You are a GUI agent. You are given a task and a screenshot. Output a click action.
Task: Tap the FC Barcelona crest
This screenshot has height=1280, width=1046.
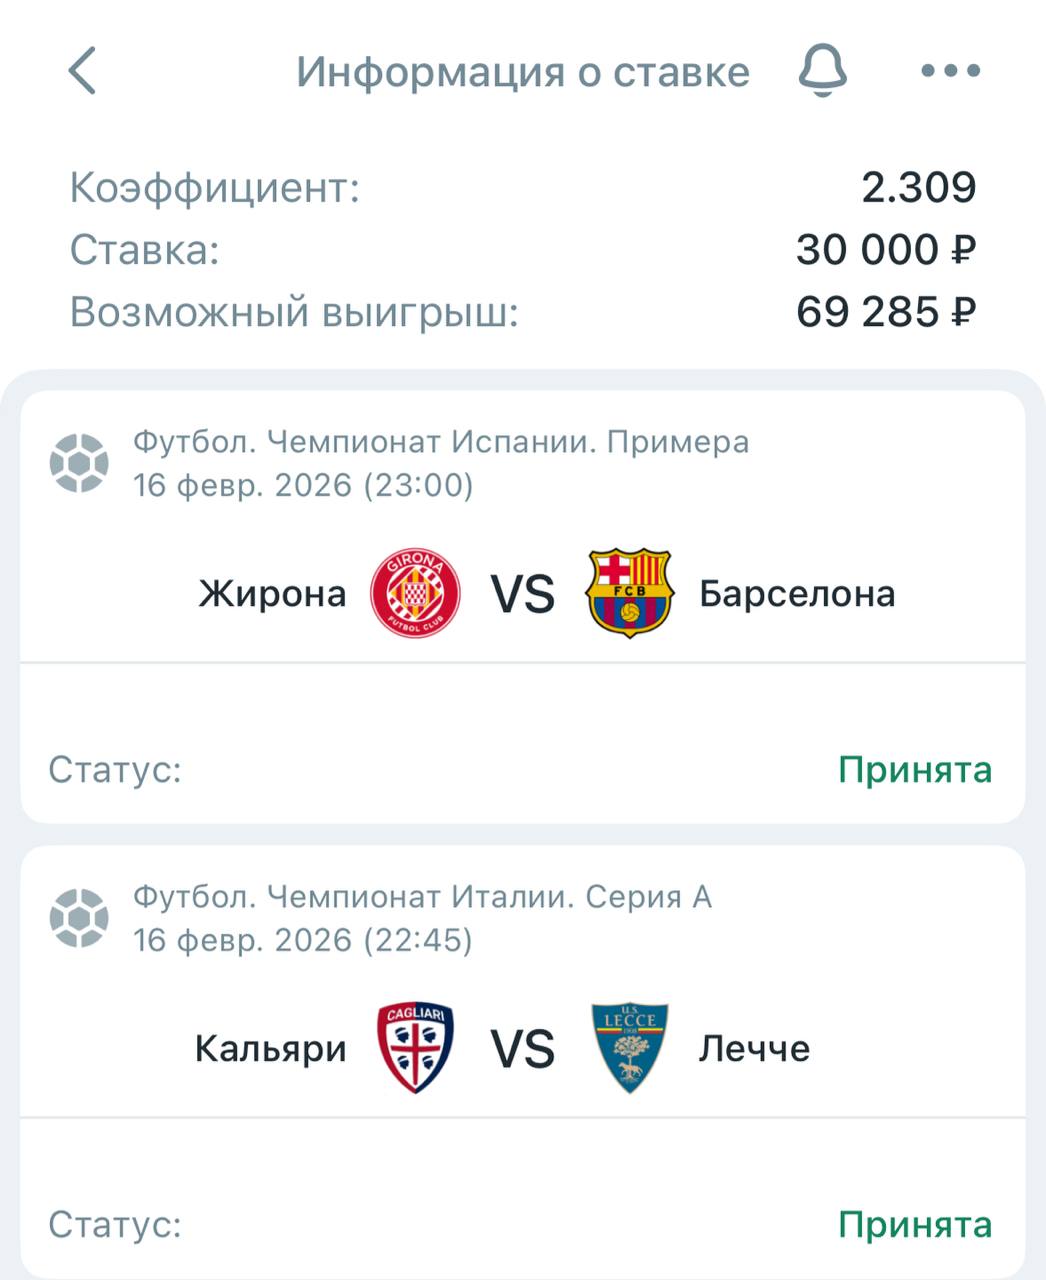tap(629, 593)
